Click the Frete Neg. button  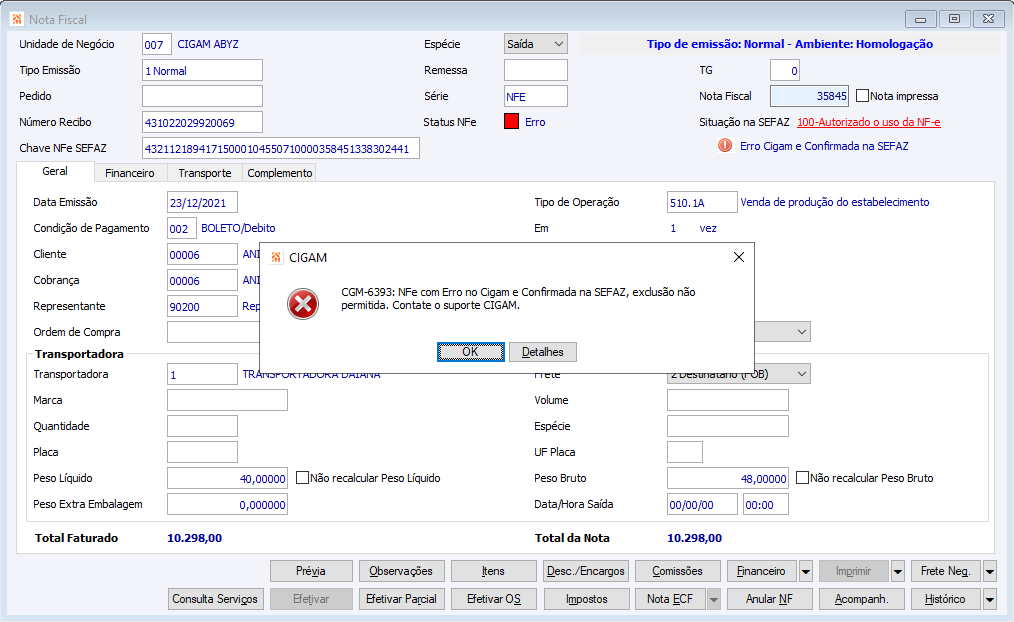tap(945, 572)
